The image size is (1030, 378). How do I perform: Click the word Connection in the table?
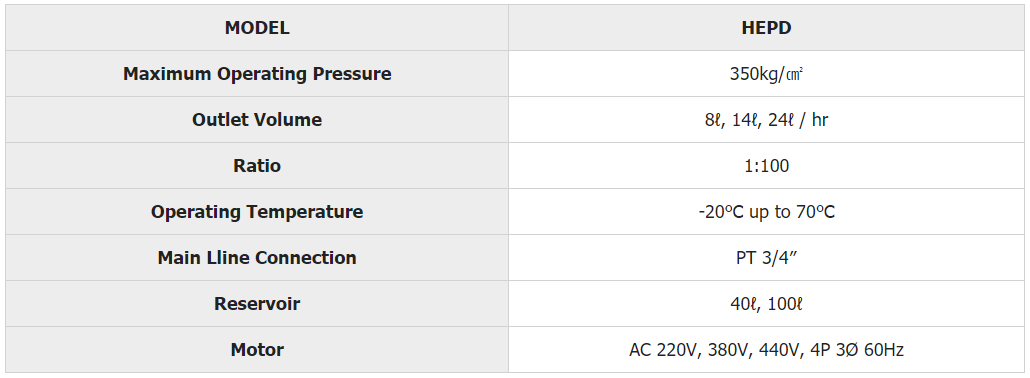(x=305, y=258)
